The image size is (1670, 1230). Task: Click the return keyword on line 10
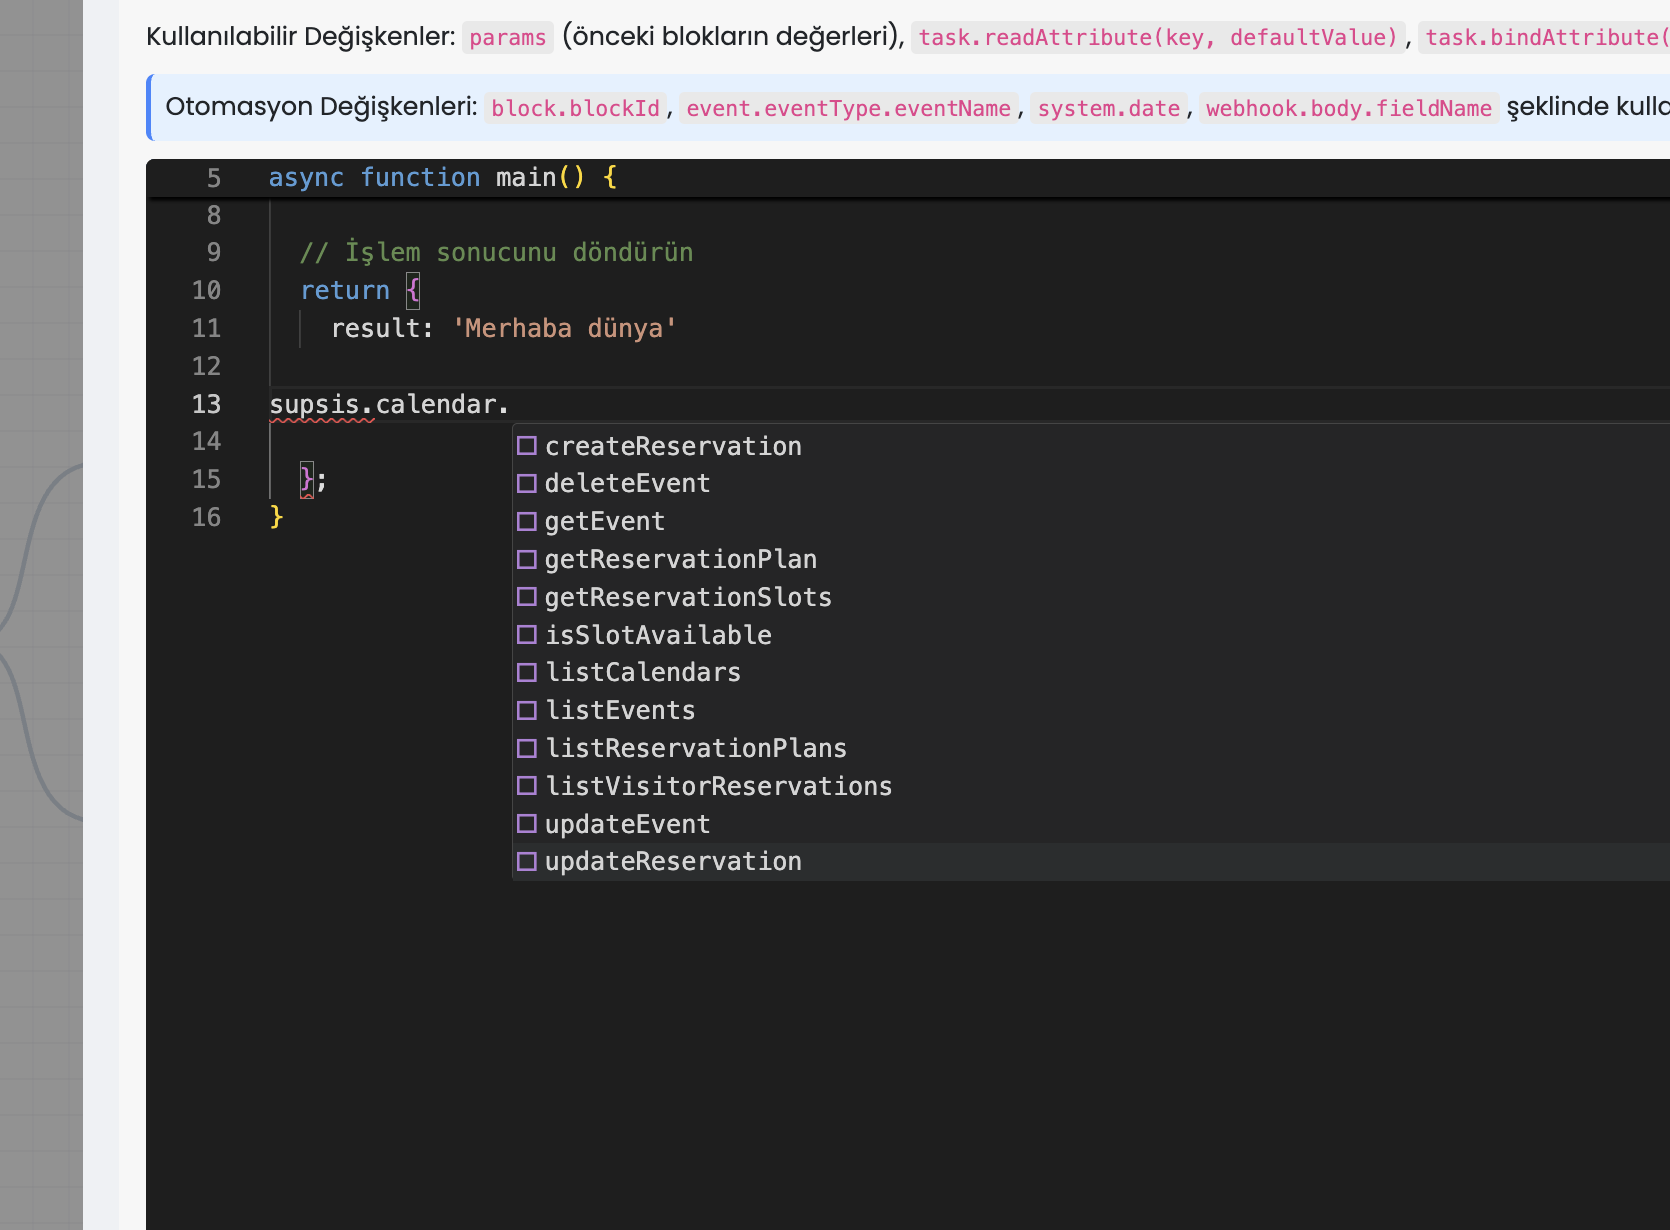[x=345, y=290]
